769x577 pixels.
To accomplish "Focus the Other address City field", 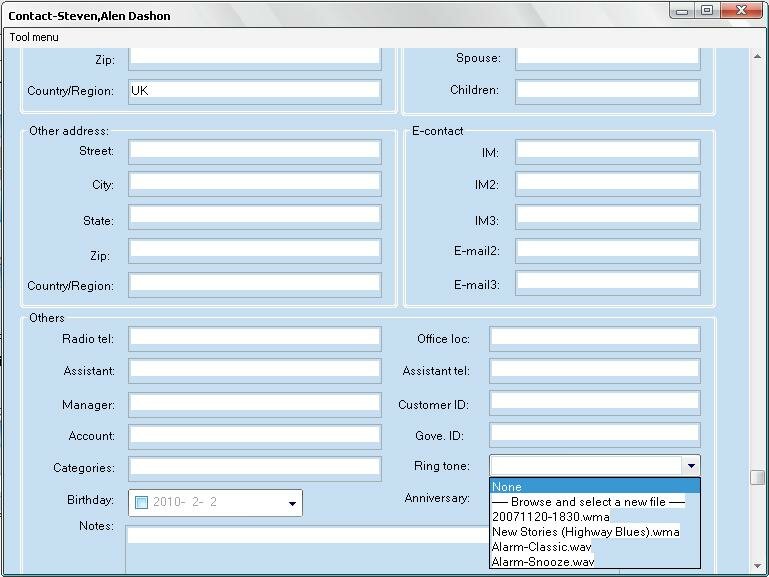I will [x=255, y=184].
